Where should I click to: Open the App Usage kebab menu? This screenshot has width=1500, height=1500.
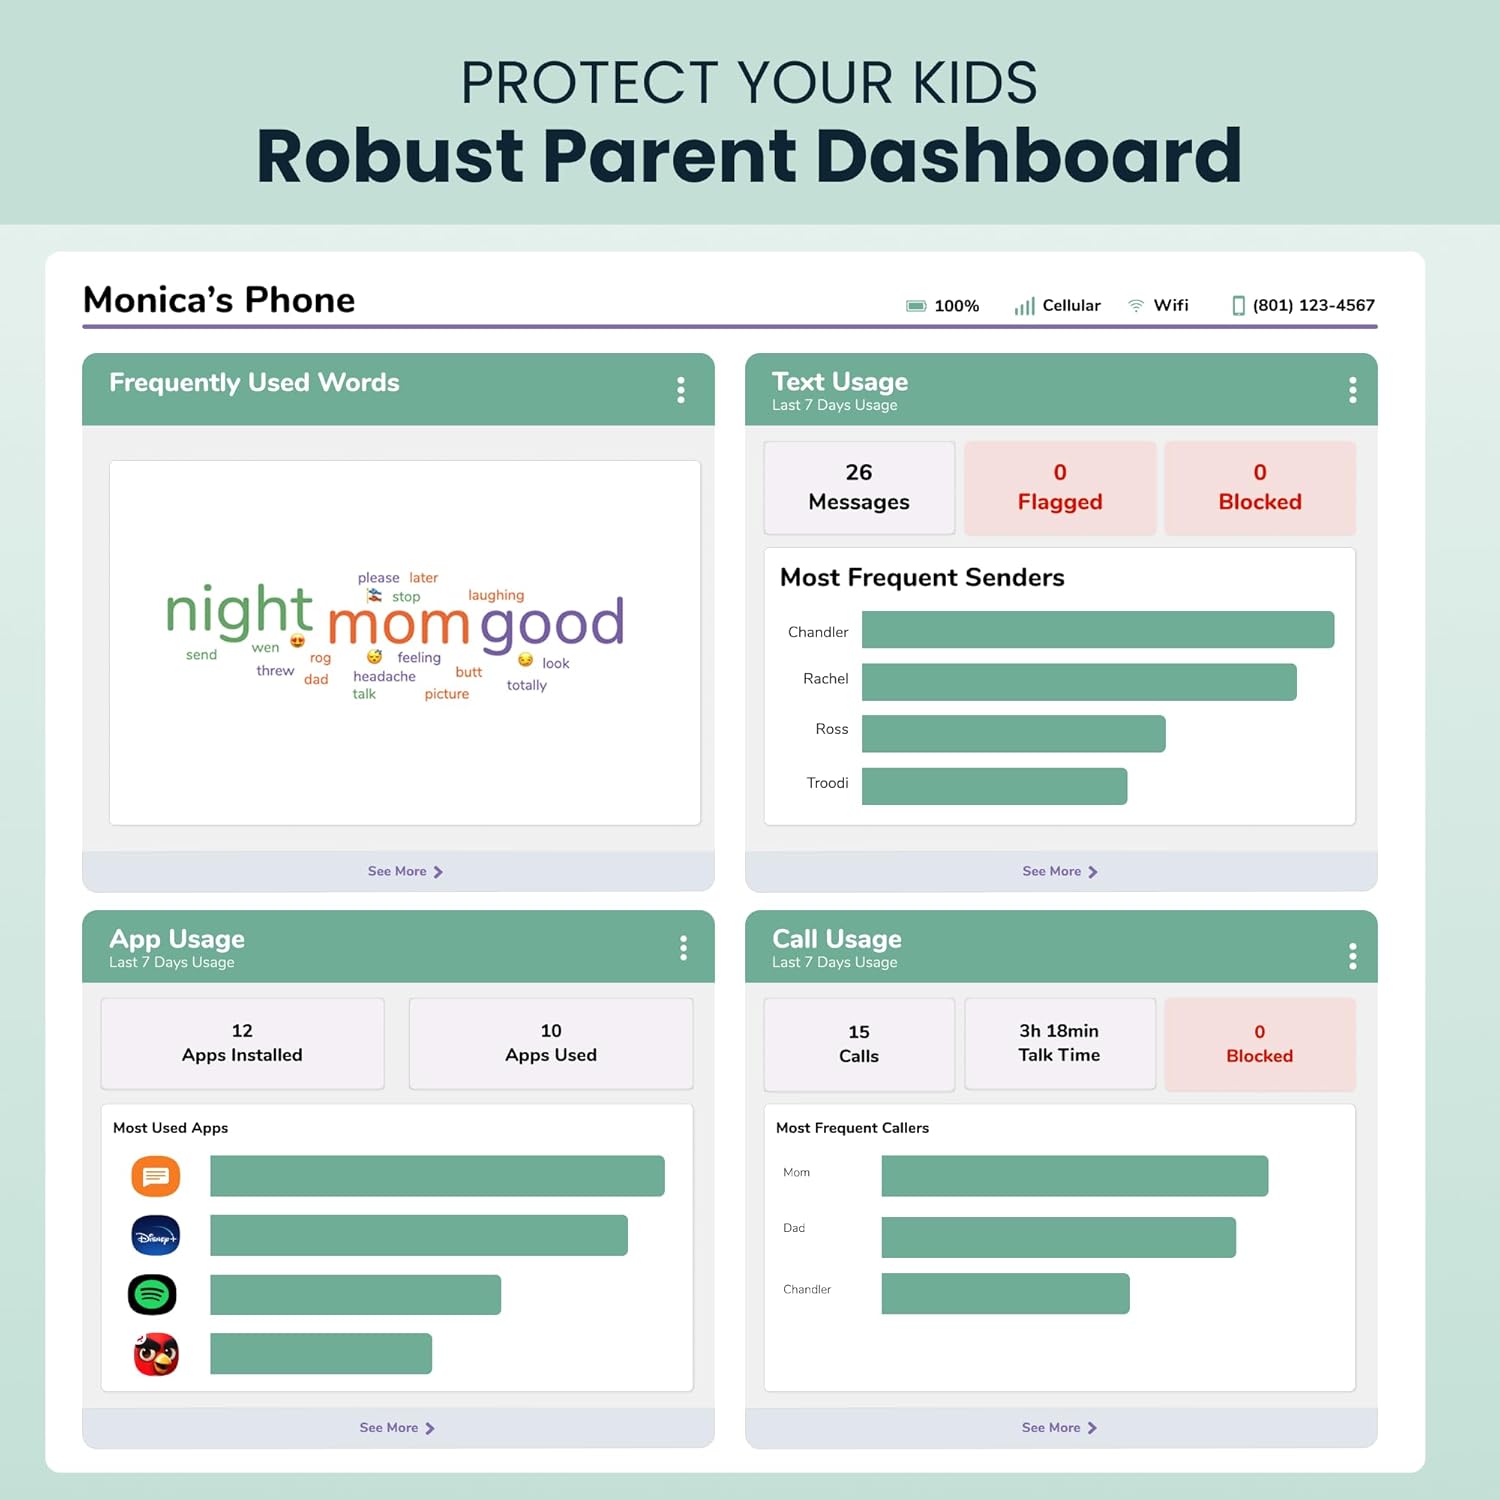coord(683,948)
